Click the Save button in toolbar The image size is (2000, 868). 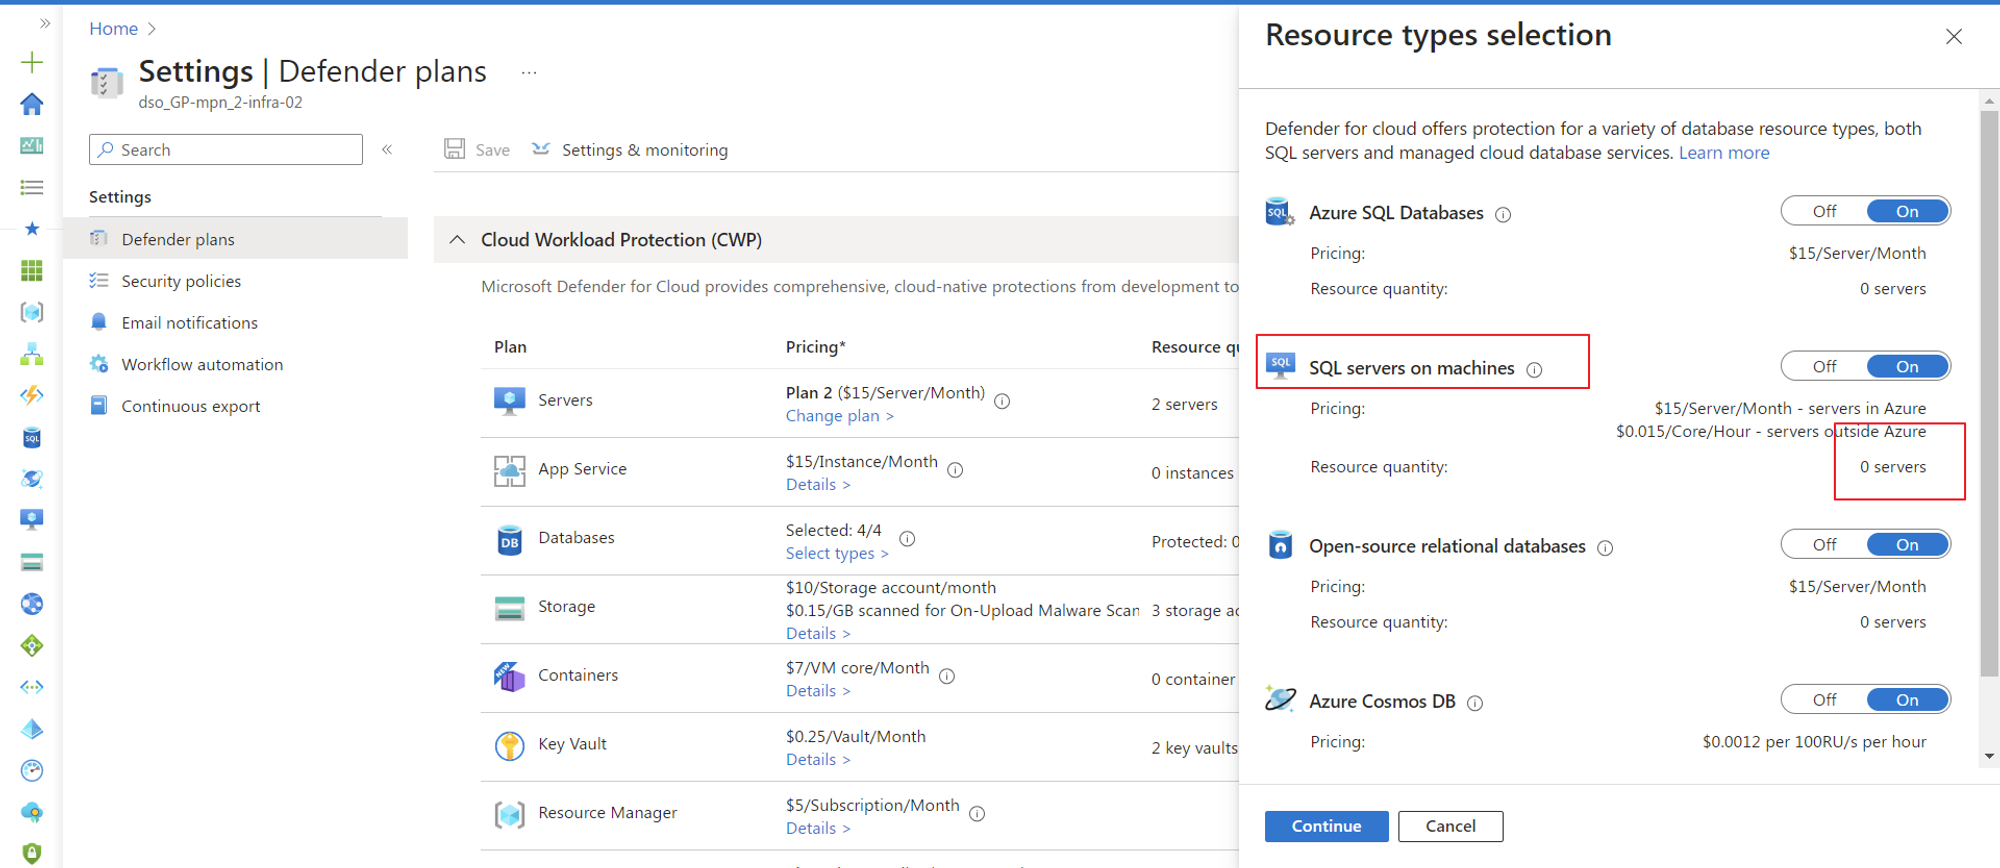pyautogui.click(x=478, y=149)
